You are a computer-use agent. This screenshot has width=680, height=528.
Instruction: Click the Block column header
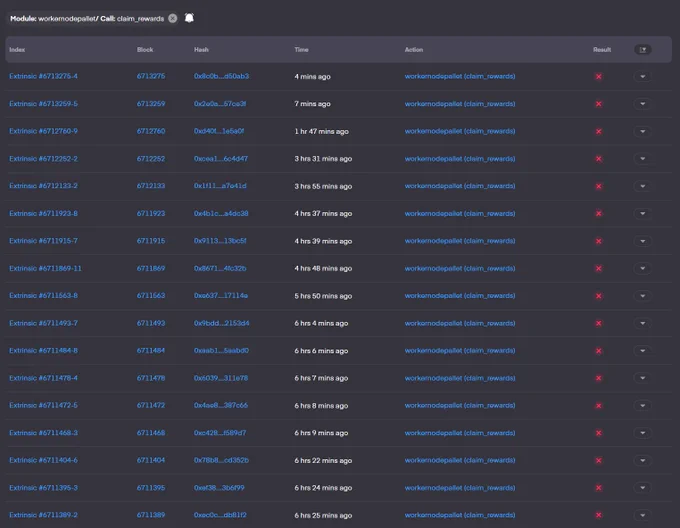(145, 50)
